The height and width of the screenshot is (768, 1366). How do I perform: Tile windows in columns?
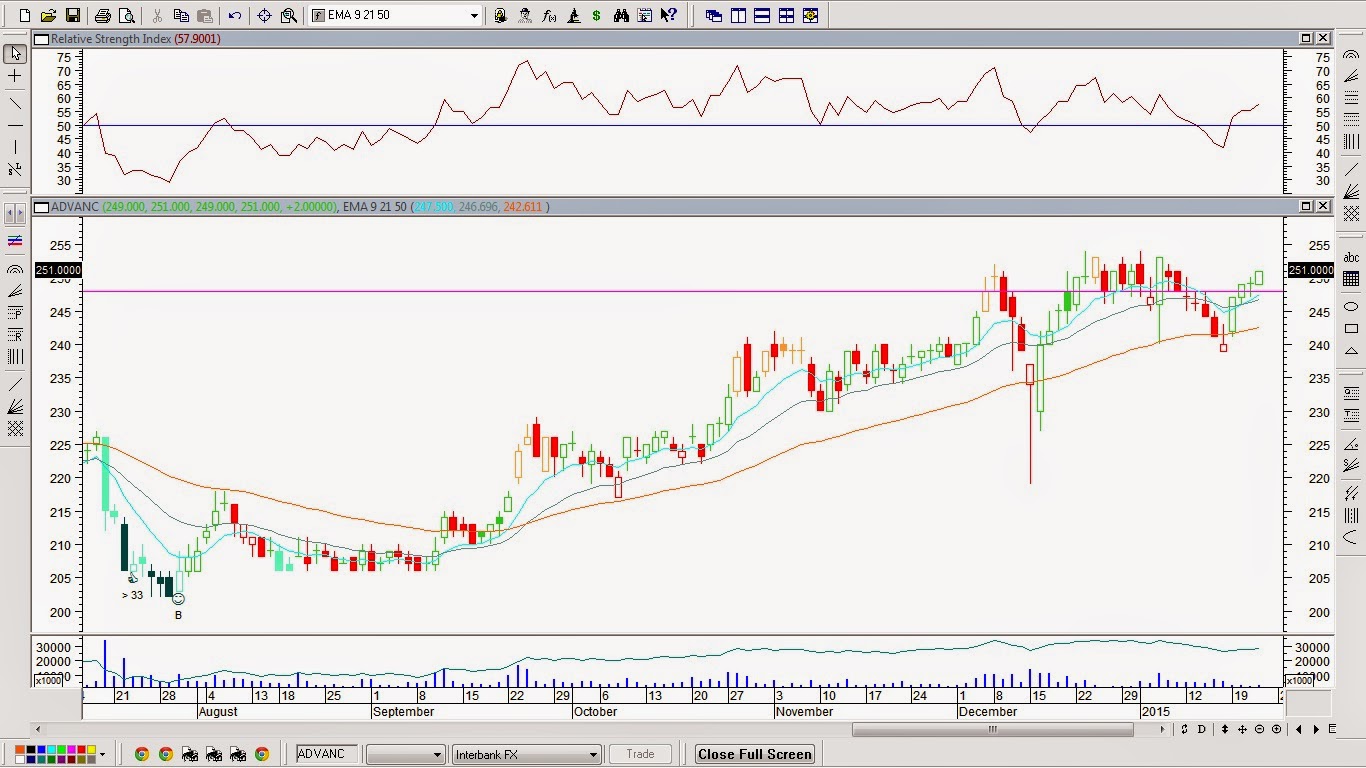[x=738, y=16]
